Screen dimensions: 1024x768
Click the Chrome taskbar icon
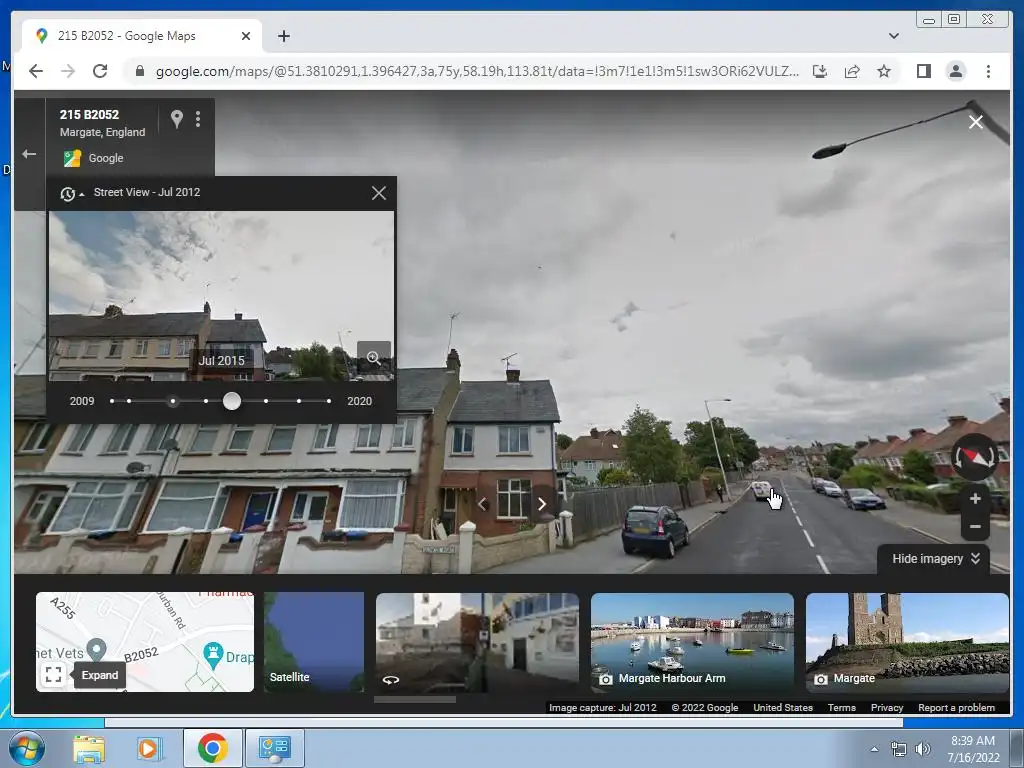[212, 748]
